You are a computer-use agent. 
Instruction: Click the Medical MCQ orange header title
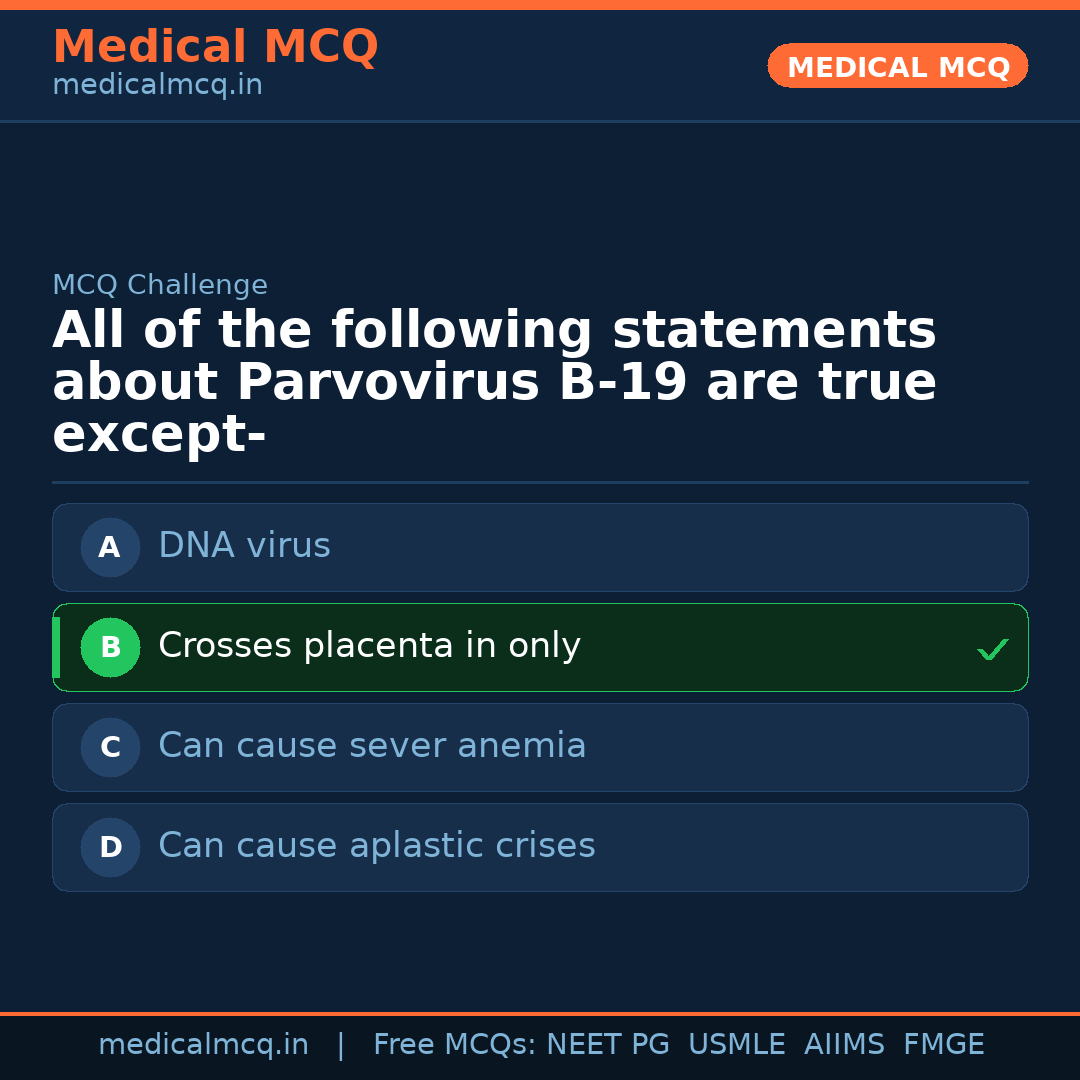[x=215, y=47]
